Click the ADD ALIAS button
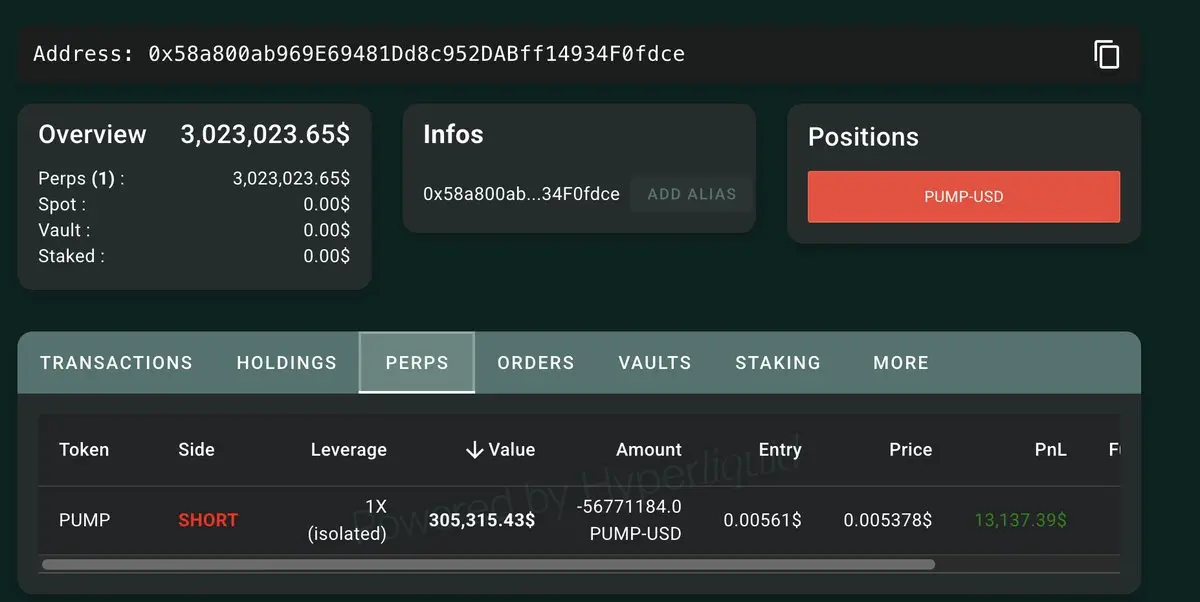 pos(692,194)
